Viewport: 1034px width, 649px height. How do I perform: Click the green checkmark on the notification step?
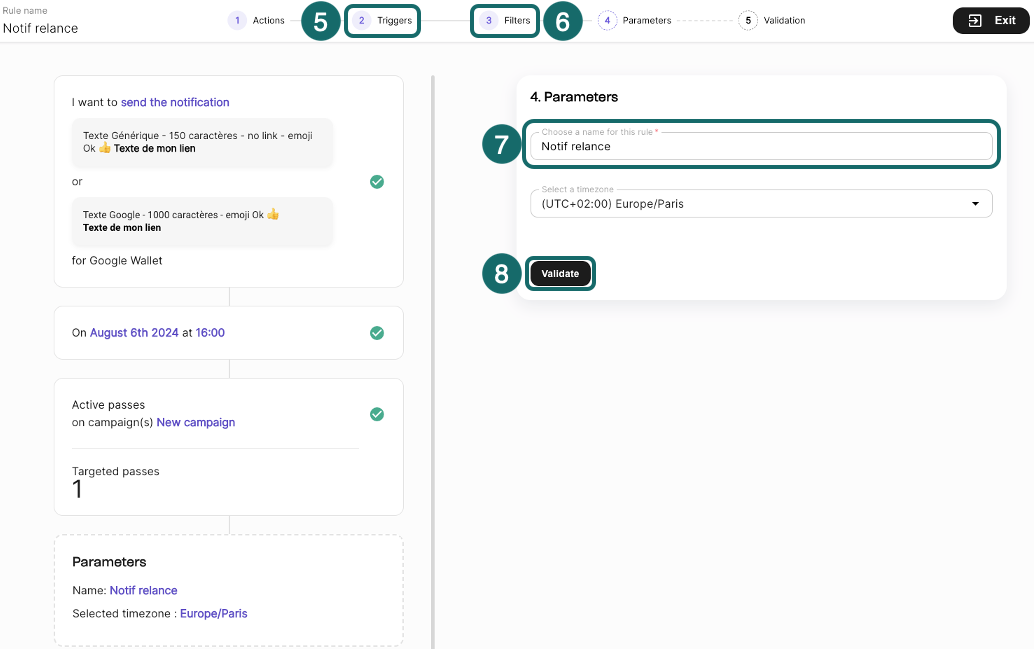[377, 182]
